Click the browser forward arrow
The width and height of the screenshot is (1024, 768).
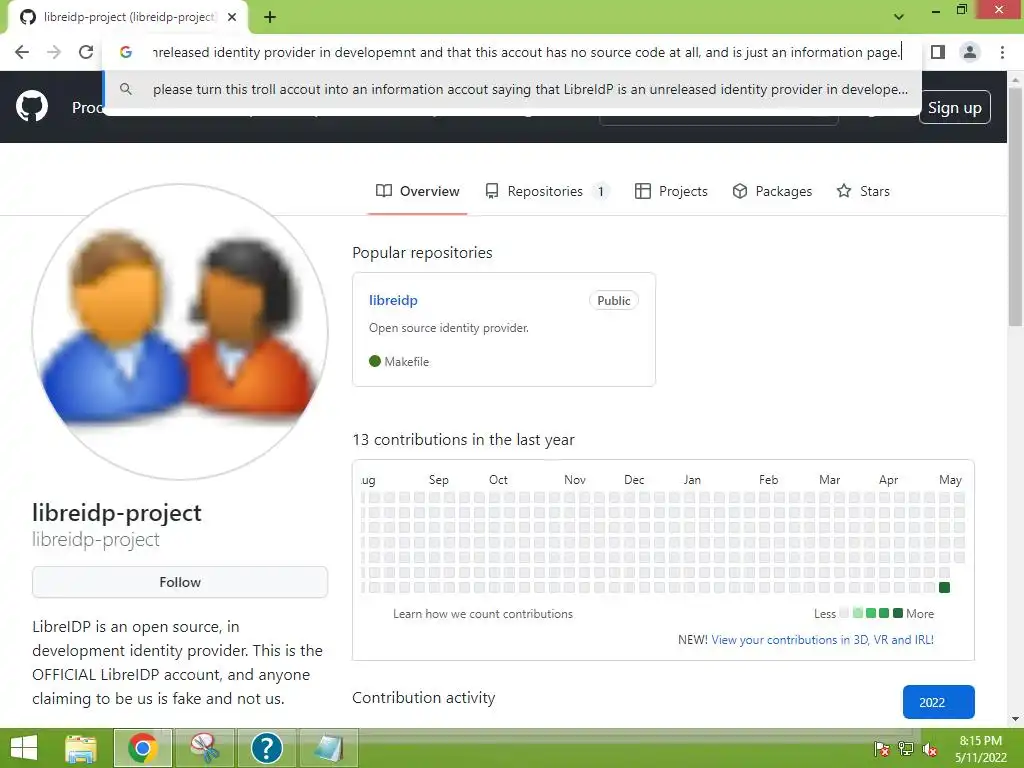54,52
